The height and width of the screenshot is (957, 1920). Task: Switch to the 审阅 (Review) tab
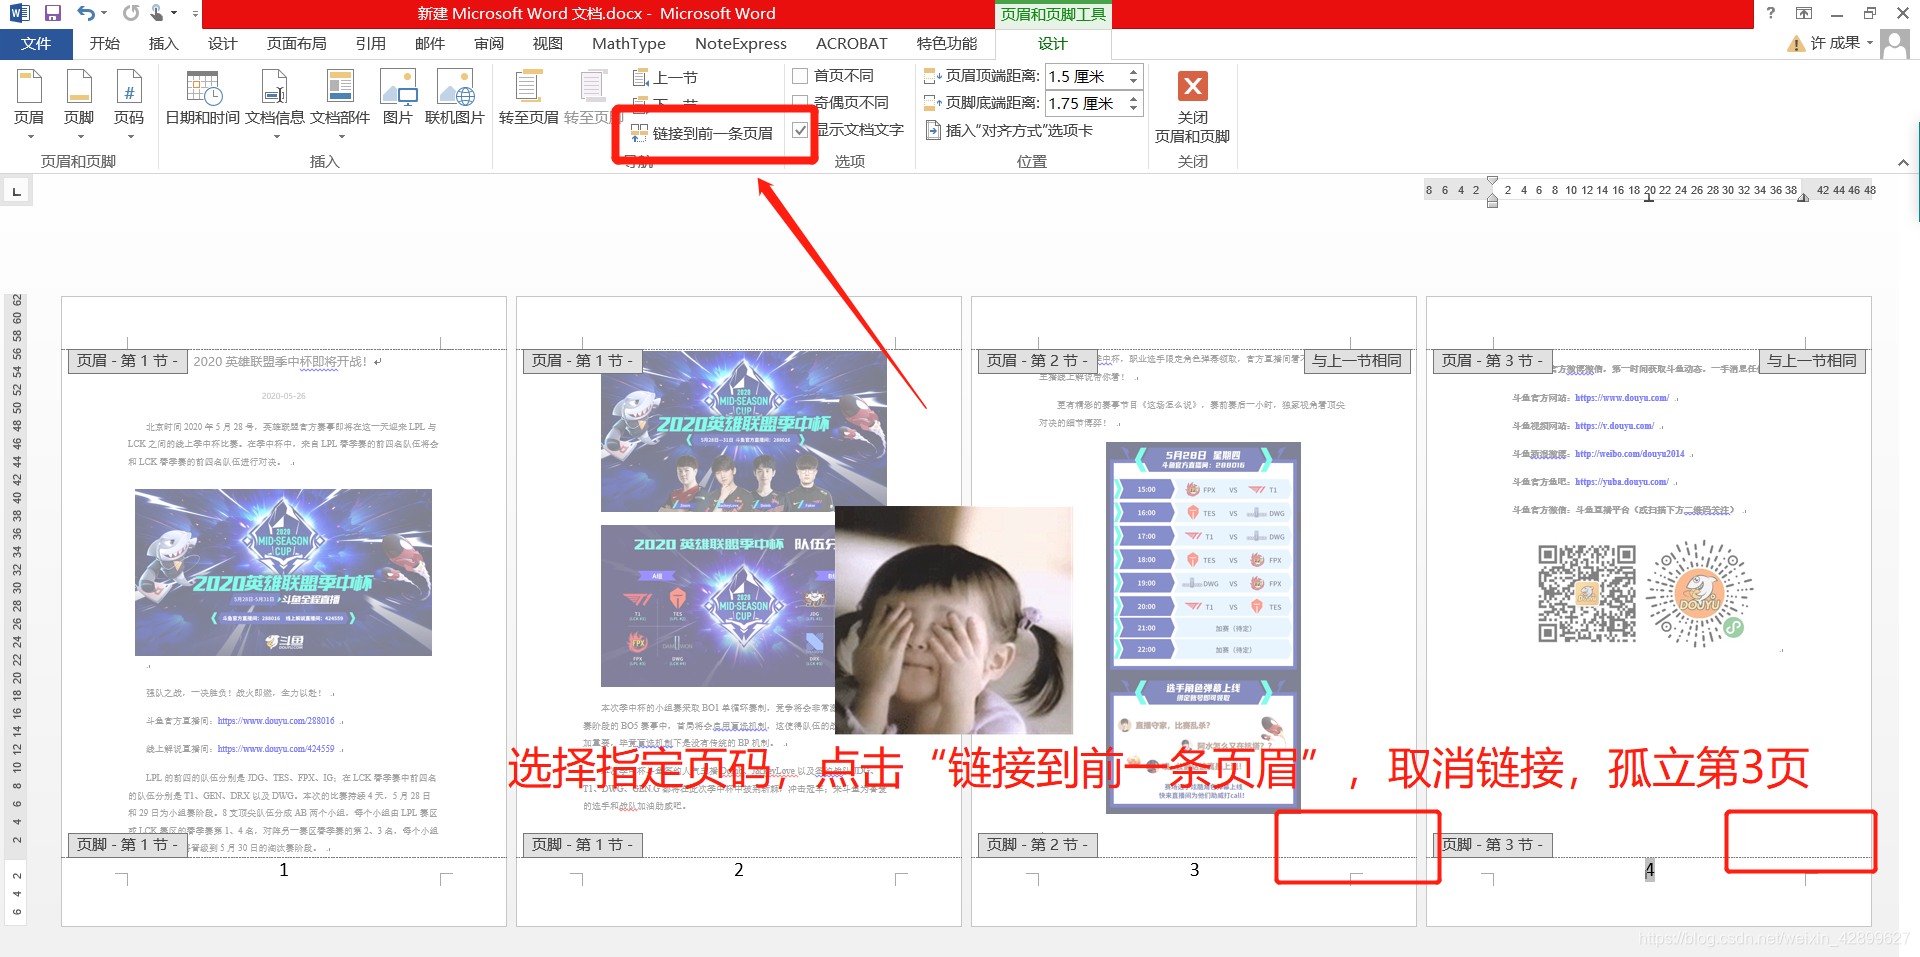coord(489,43)
